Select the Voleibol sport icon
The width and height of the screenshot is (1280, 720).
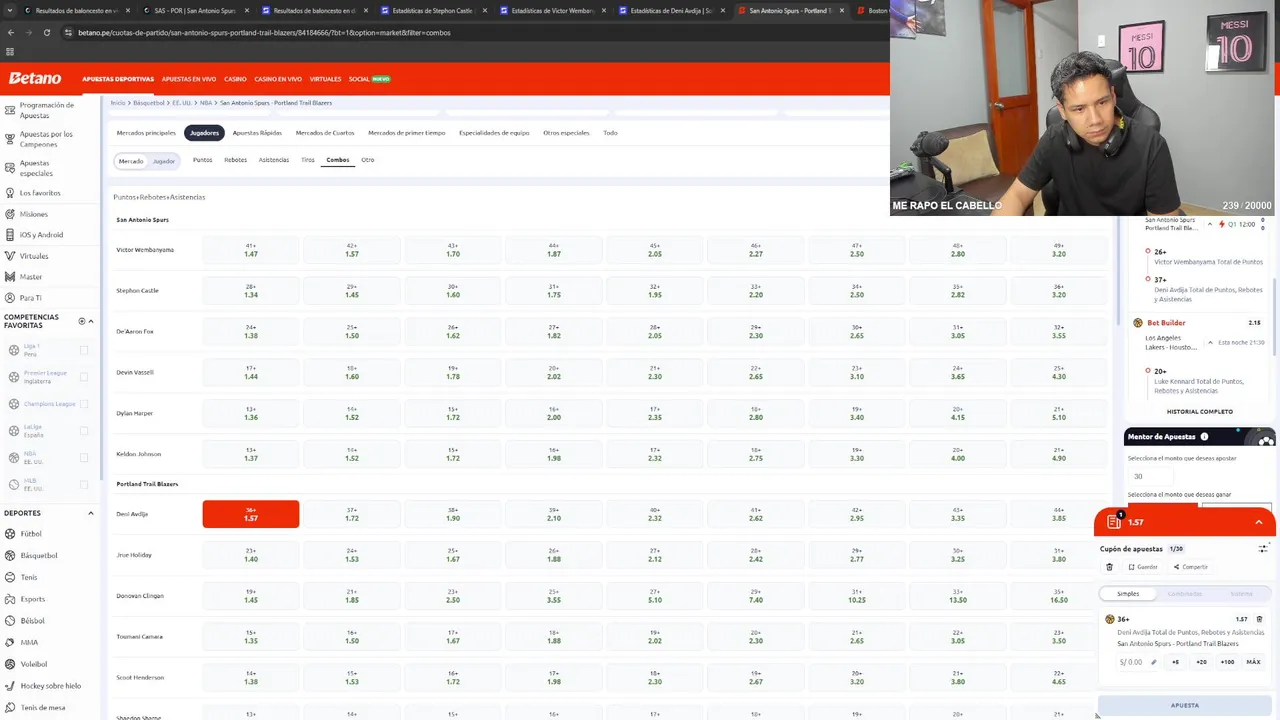[10, 664]
